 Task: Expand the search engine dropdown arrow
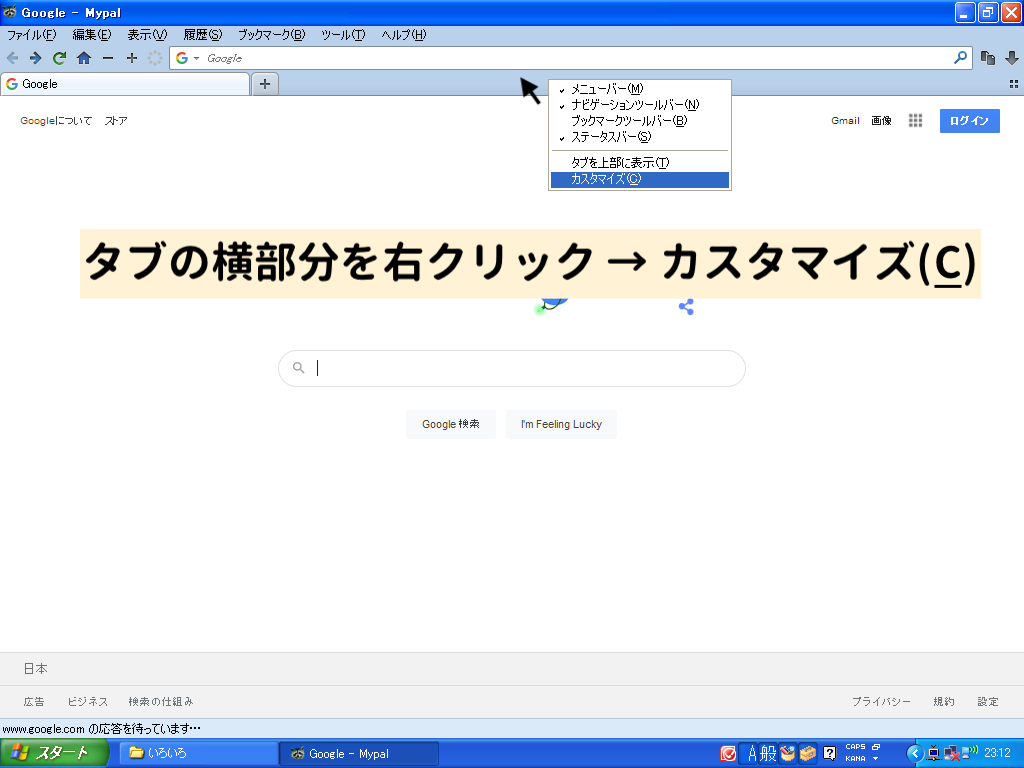pyautogui.click(x=196, y=58)
